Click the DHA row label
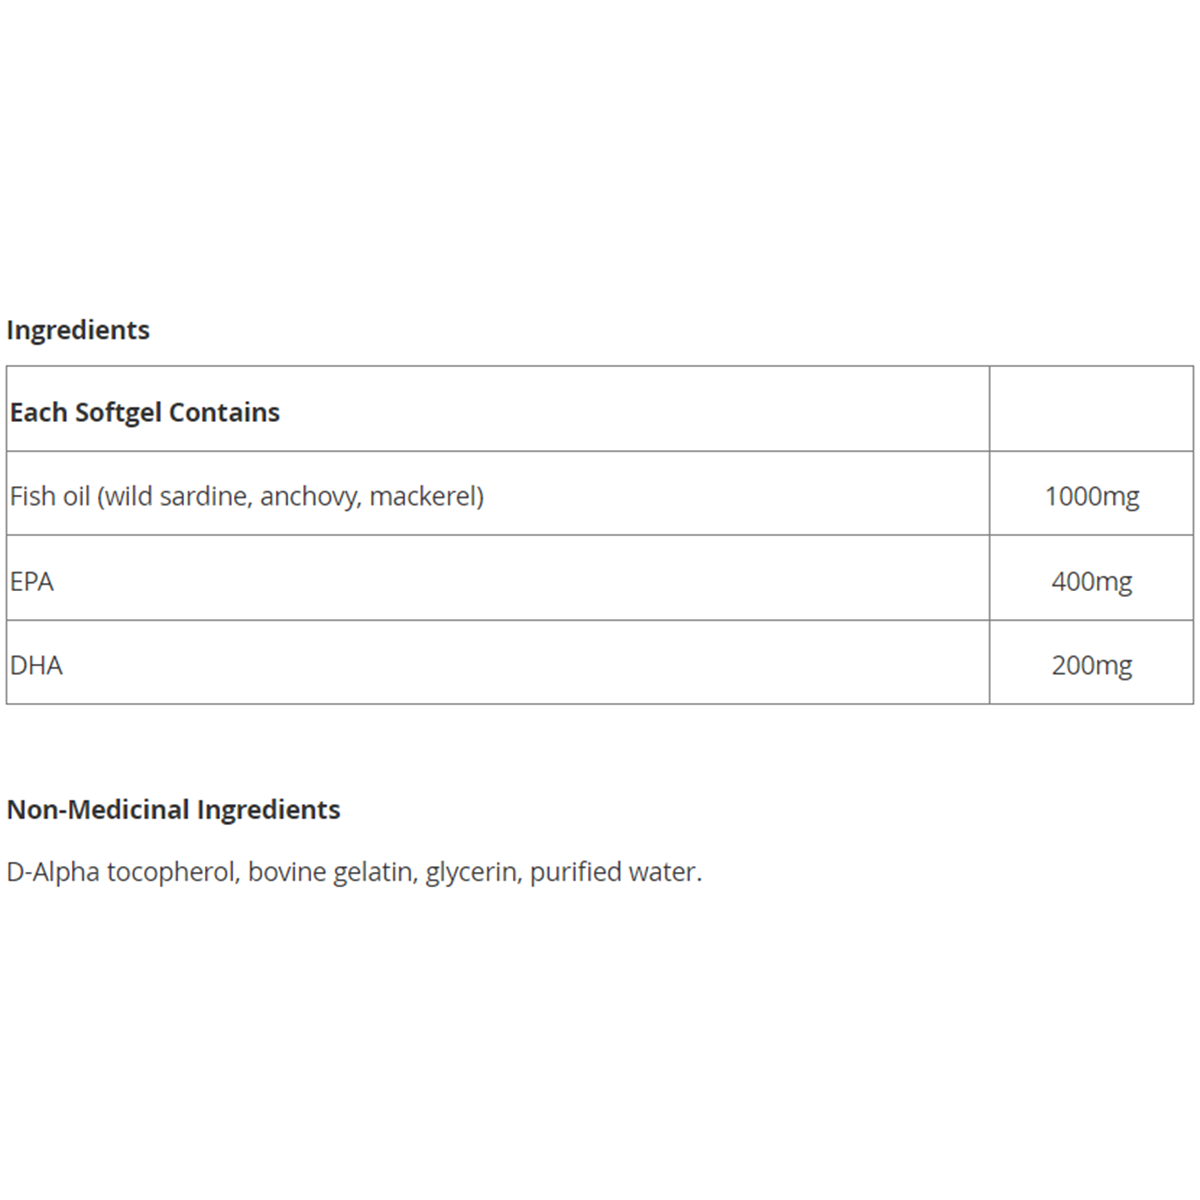Image resolution: width=1200 pixels, height=1200 pixels. (37, 665)
